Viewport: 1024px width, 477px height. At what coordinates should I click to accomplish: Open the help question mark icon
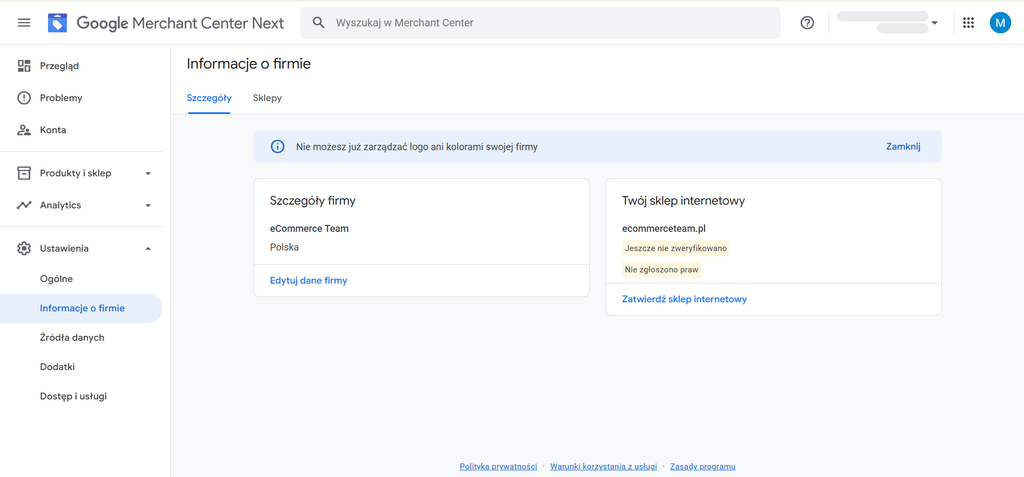point(807,23)
